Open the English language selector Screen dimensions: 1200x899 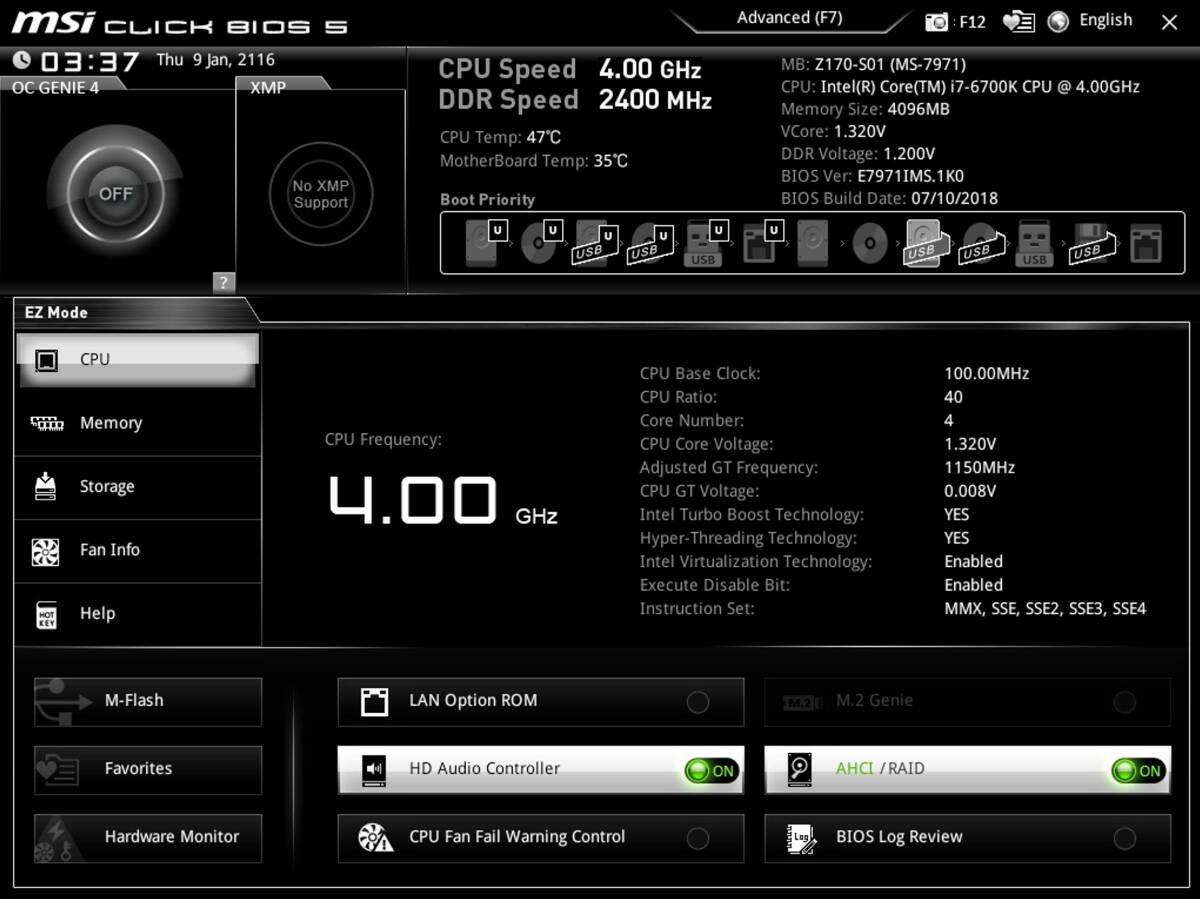tap(1106, 20)
